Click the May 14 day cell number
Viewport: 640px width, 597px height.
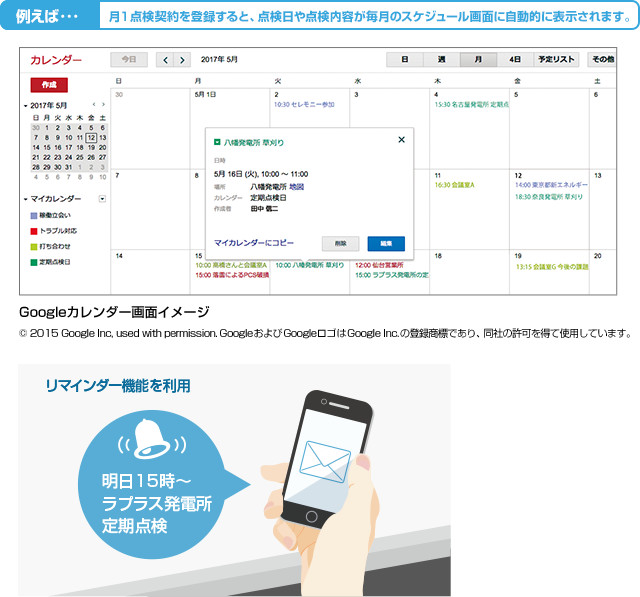119,256
